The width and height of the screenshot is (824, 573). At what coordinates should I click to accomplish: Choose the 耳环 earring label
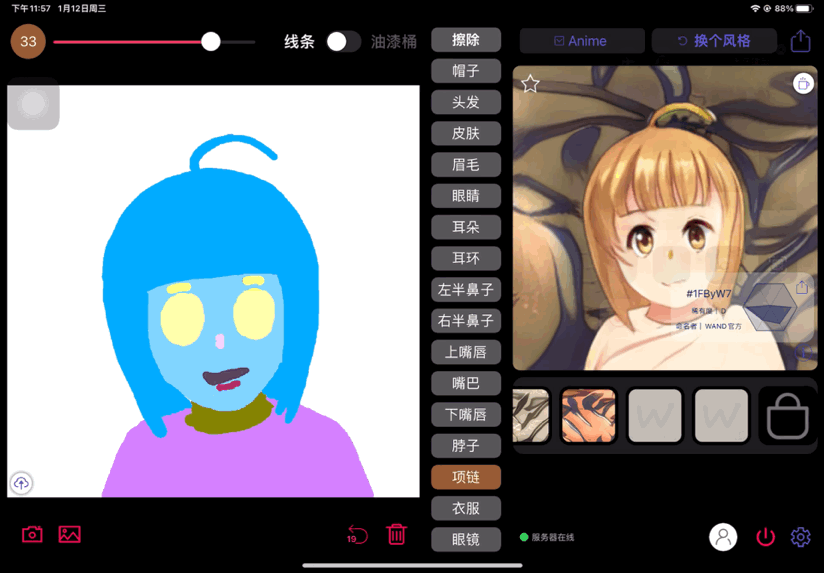point(466,258)
